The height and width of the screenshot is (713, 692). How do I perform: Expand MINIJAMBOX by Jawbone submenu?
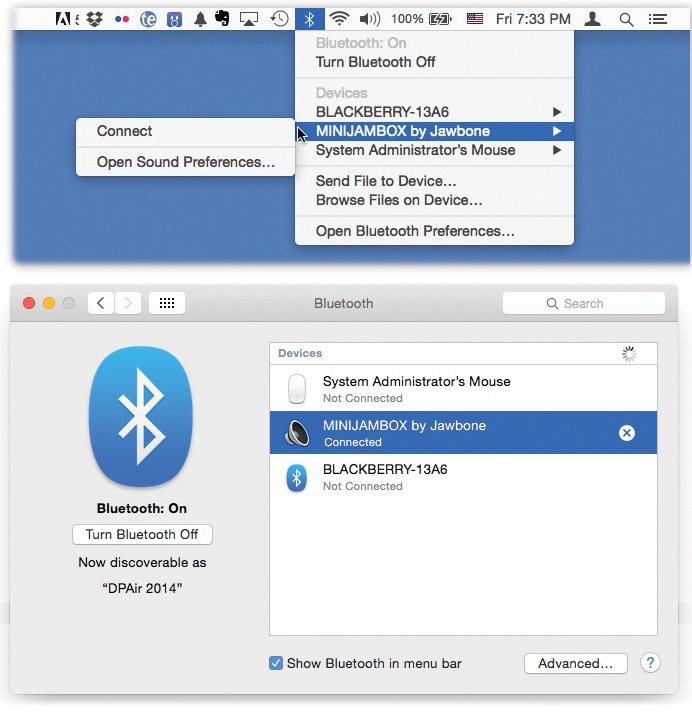click(x=434, y=131)
